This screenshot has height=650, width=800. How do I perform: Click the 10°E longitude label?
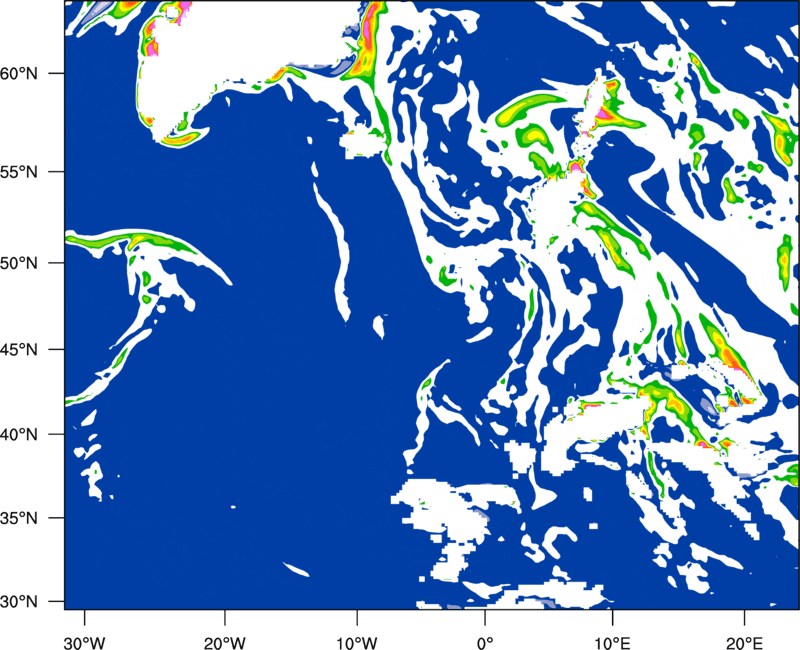coord(612,643)
